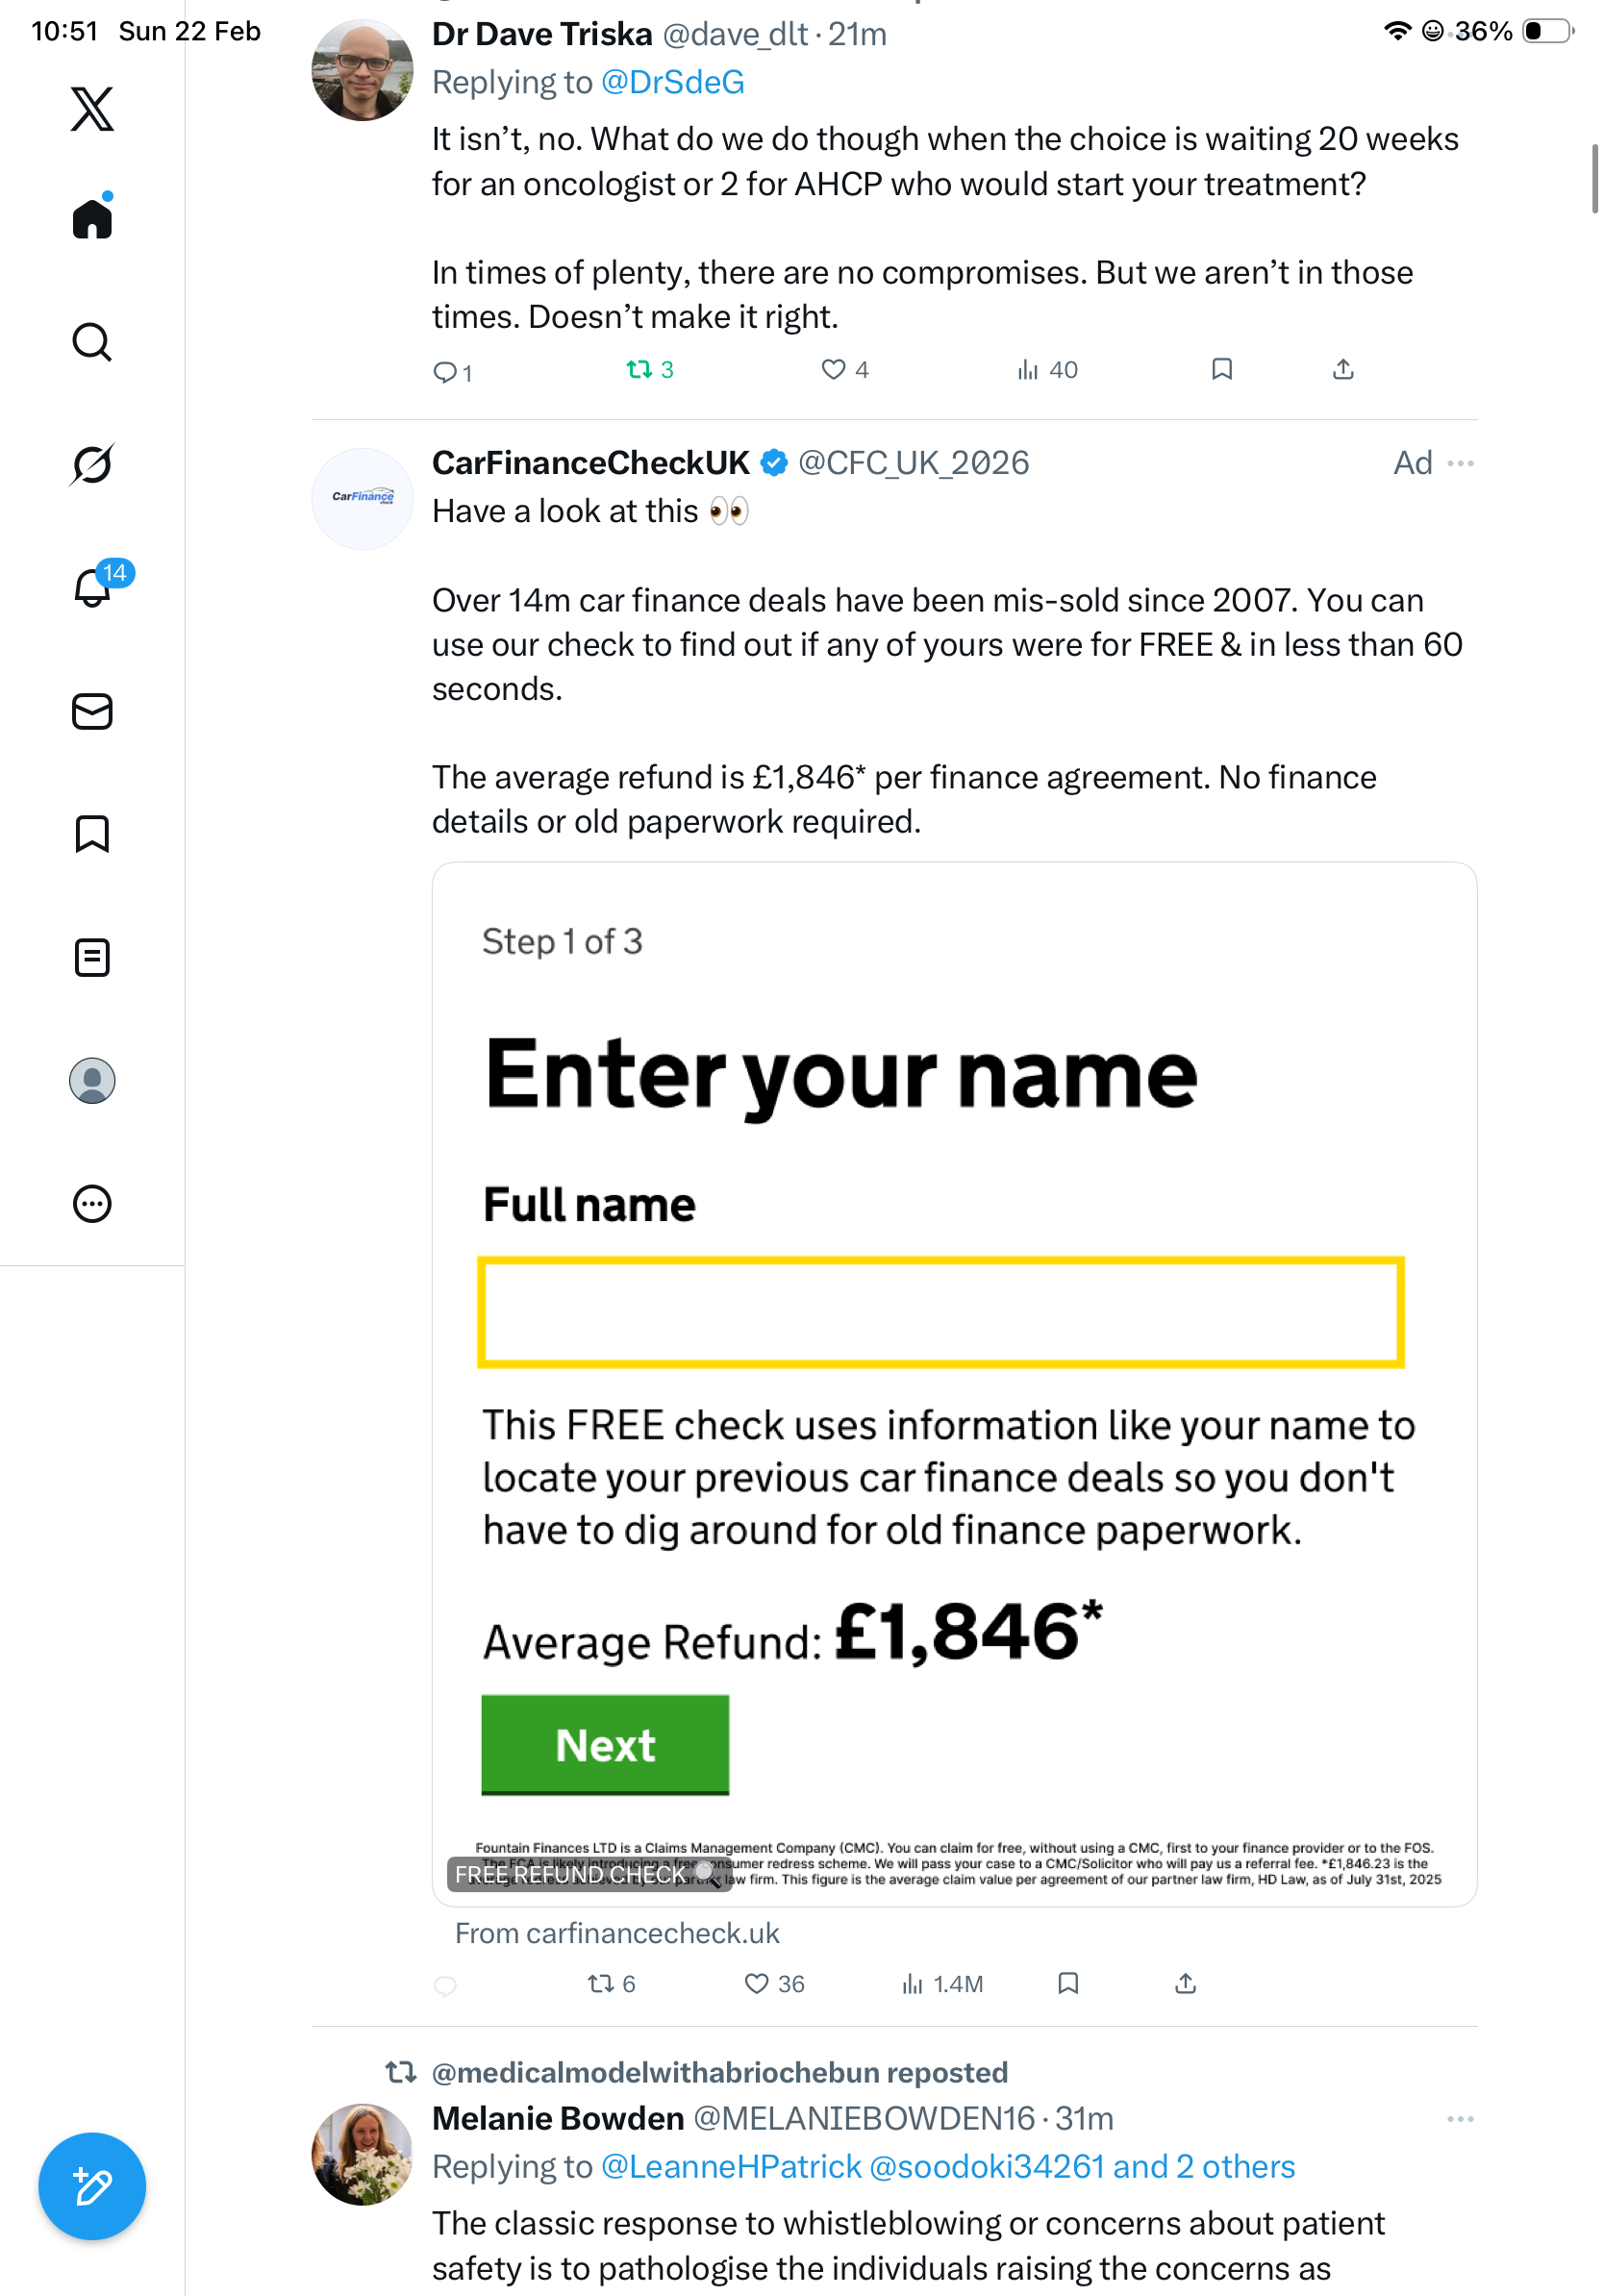Share Dr Dave Triska's reply
Screen dimensions: 1604x2296
point(1343,370)
